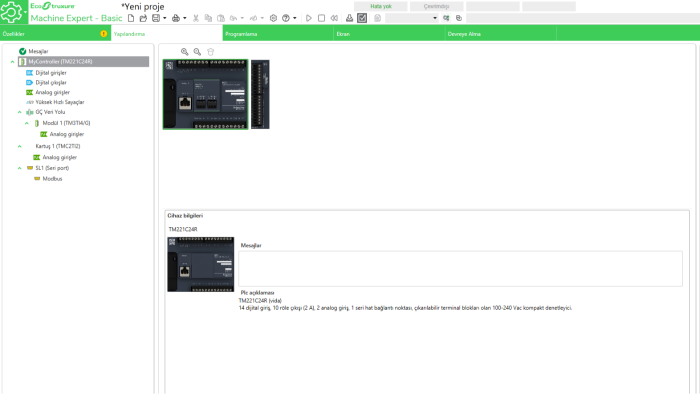Collapse the SL1 (Seri port) node
The height and width of the screenshot is (394, 700).
pyautogui.click(x=20, y=168)
